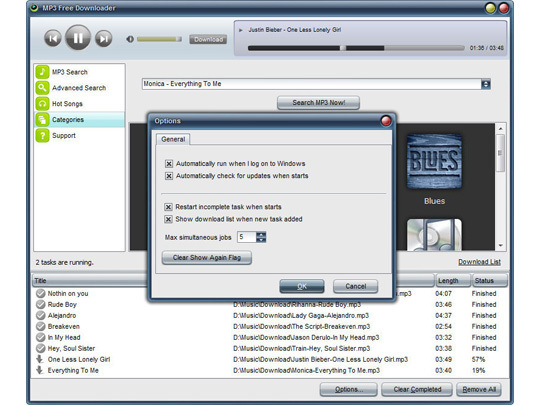Screen dimensions: 540x405
Task: Click finished check icon for In My Head
Action: click(x=41, y=338)
